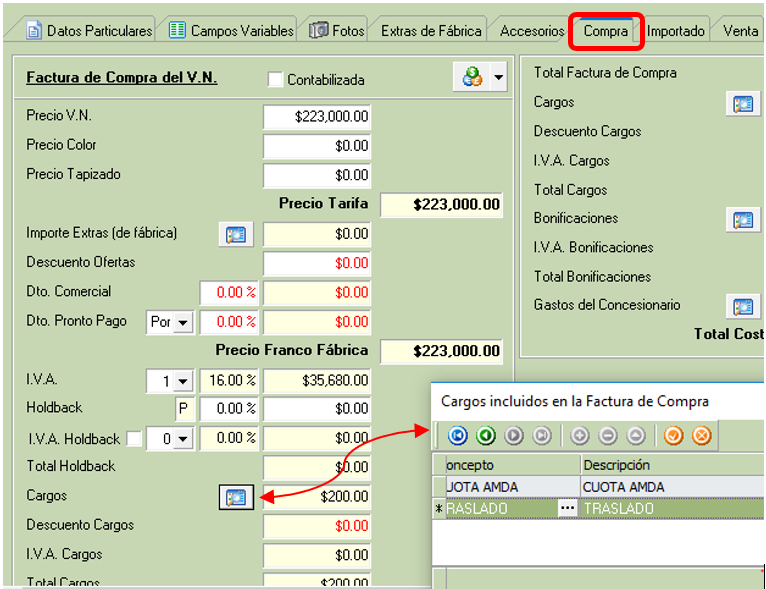Click the Bonificaciones detail icon

click(742, 219)
